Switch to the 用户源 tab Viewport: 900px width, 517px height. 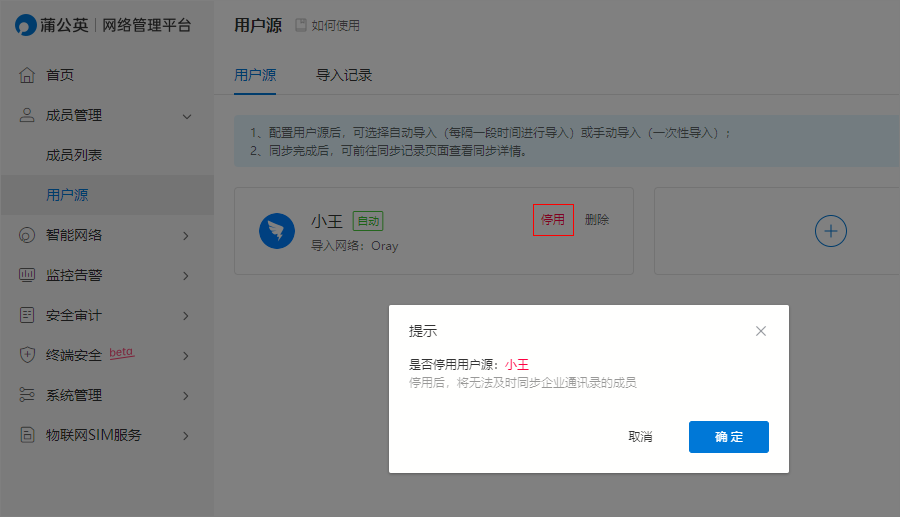[x=255, y=75]
